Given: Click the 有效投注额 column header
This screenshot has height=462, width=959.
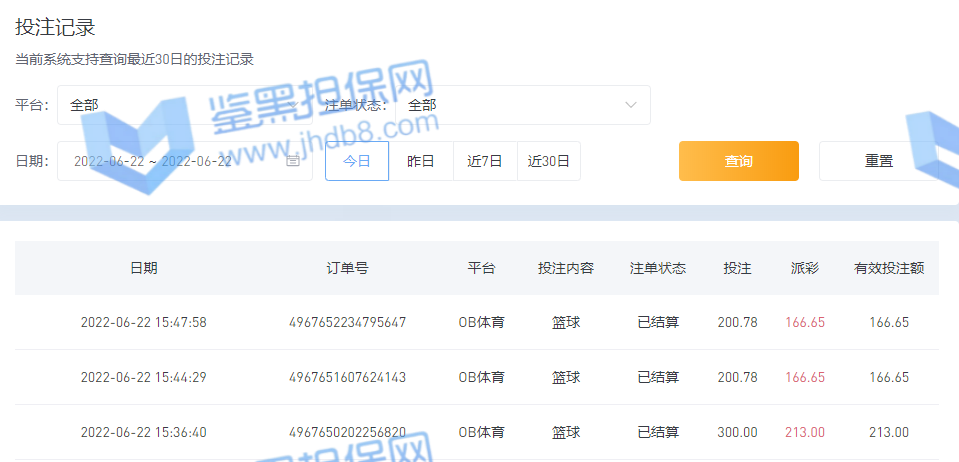Looking at the screenshot, I should tap(888, 268).
